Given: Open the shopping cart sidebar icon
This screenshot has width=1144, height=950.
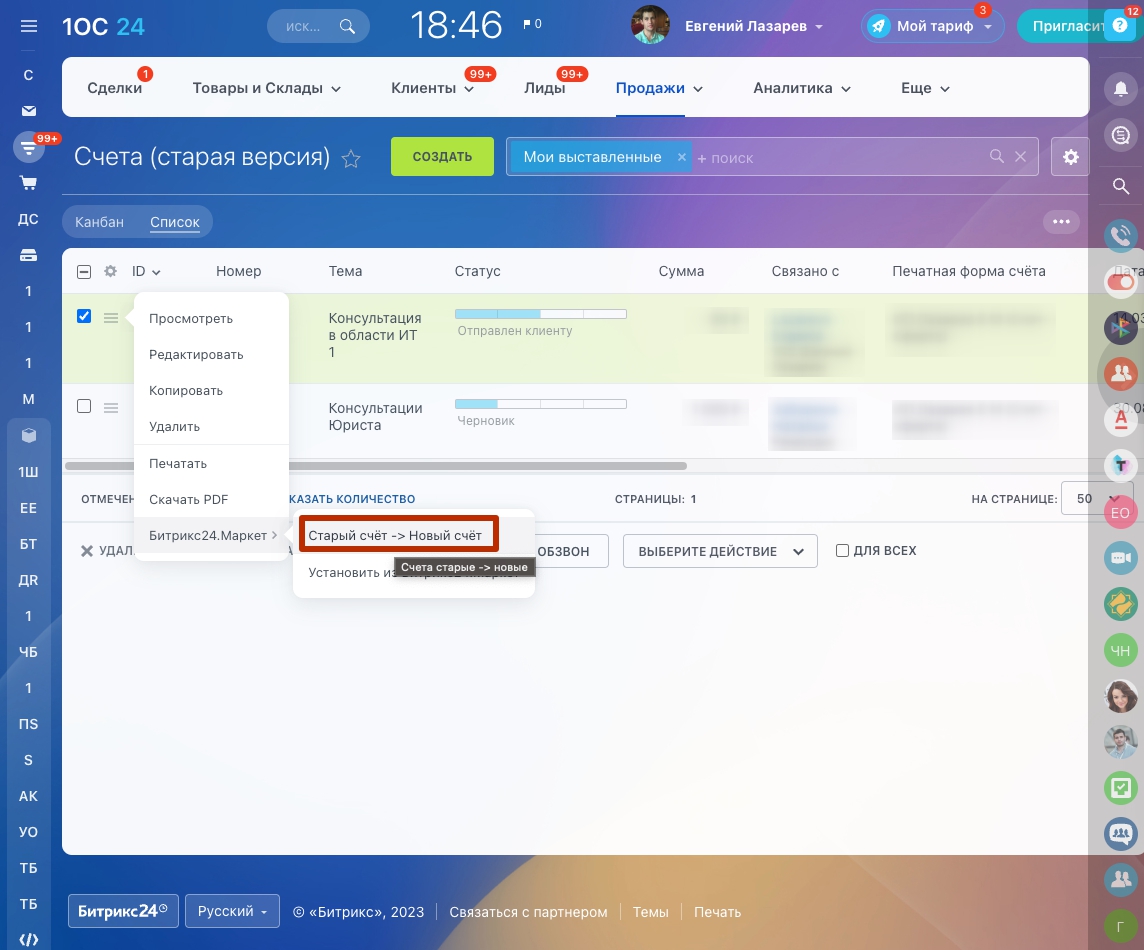Looking at the screenshot, I should point(28,183).
